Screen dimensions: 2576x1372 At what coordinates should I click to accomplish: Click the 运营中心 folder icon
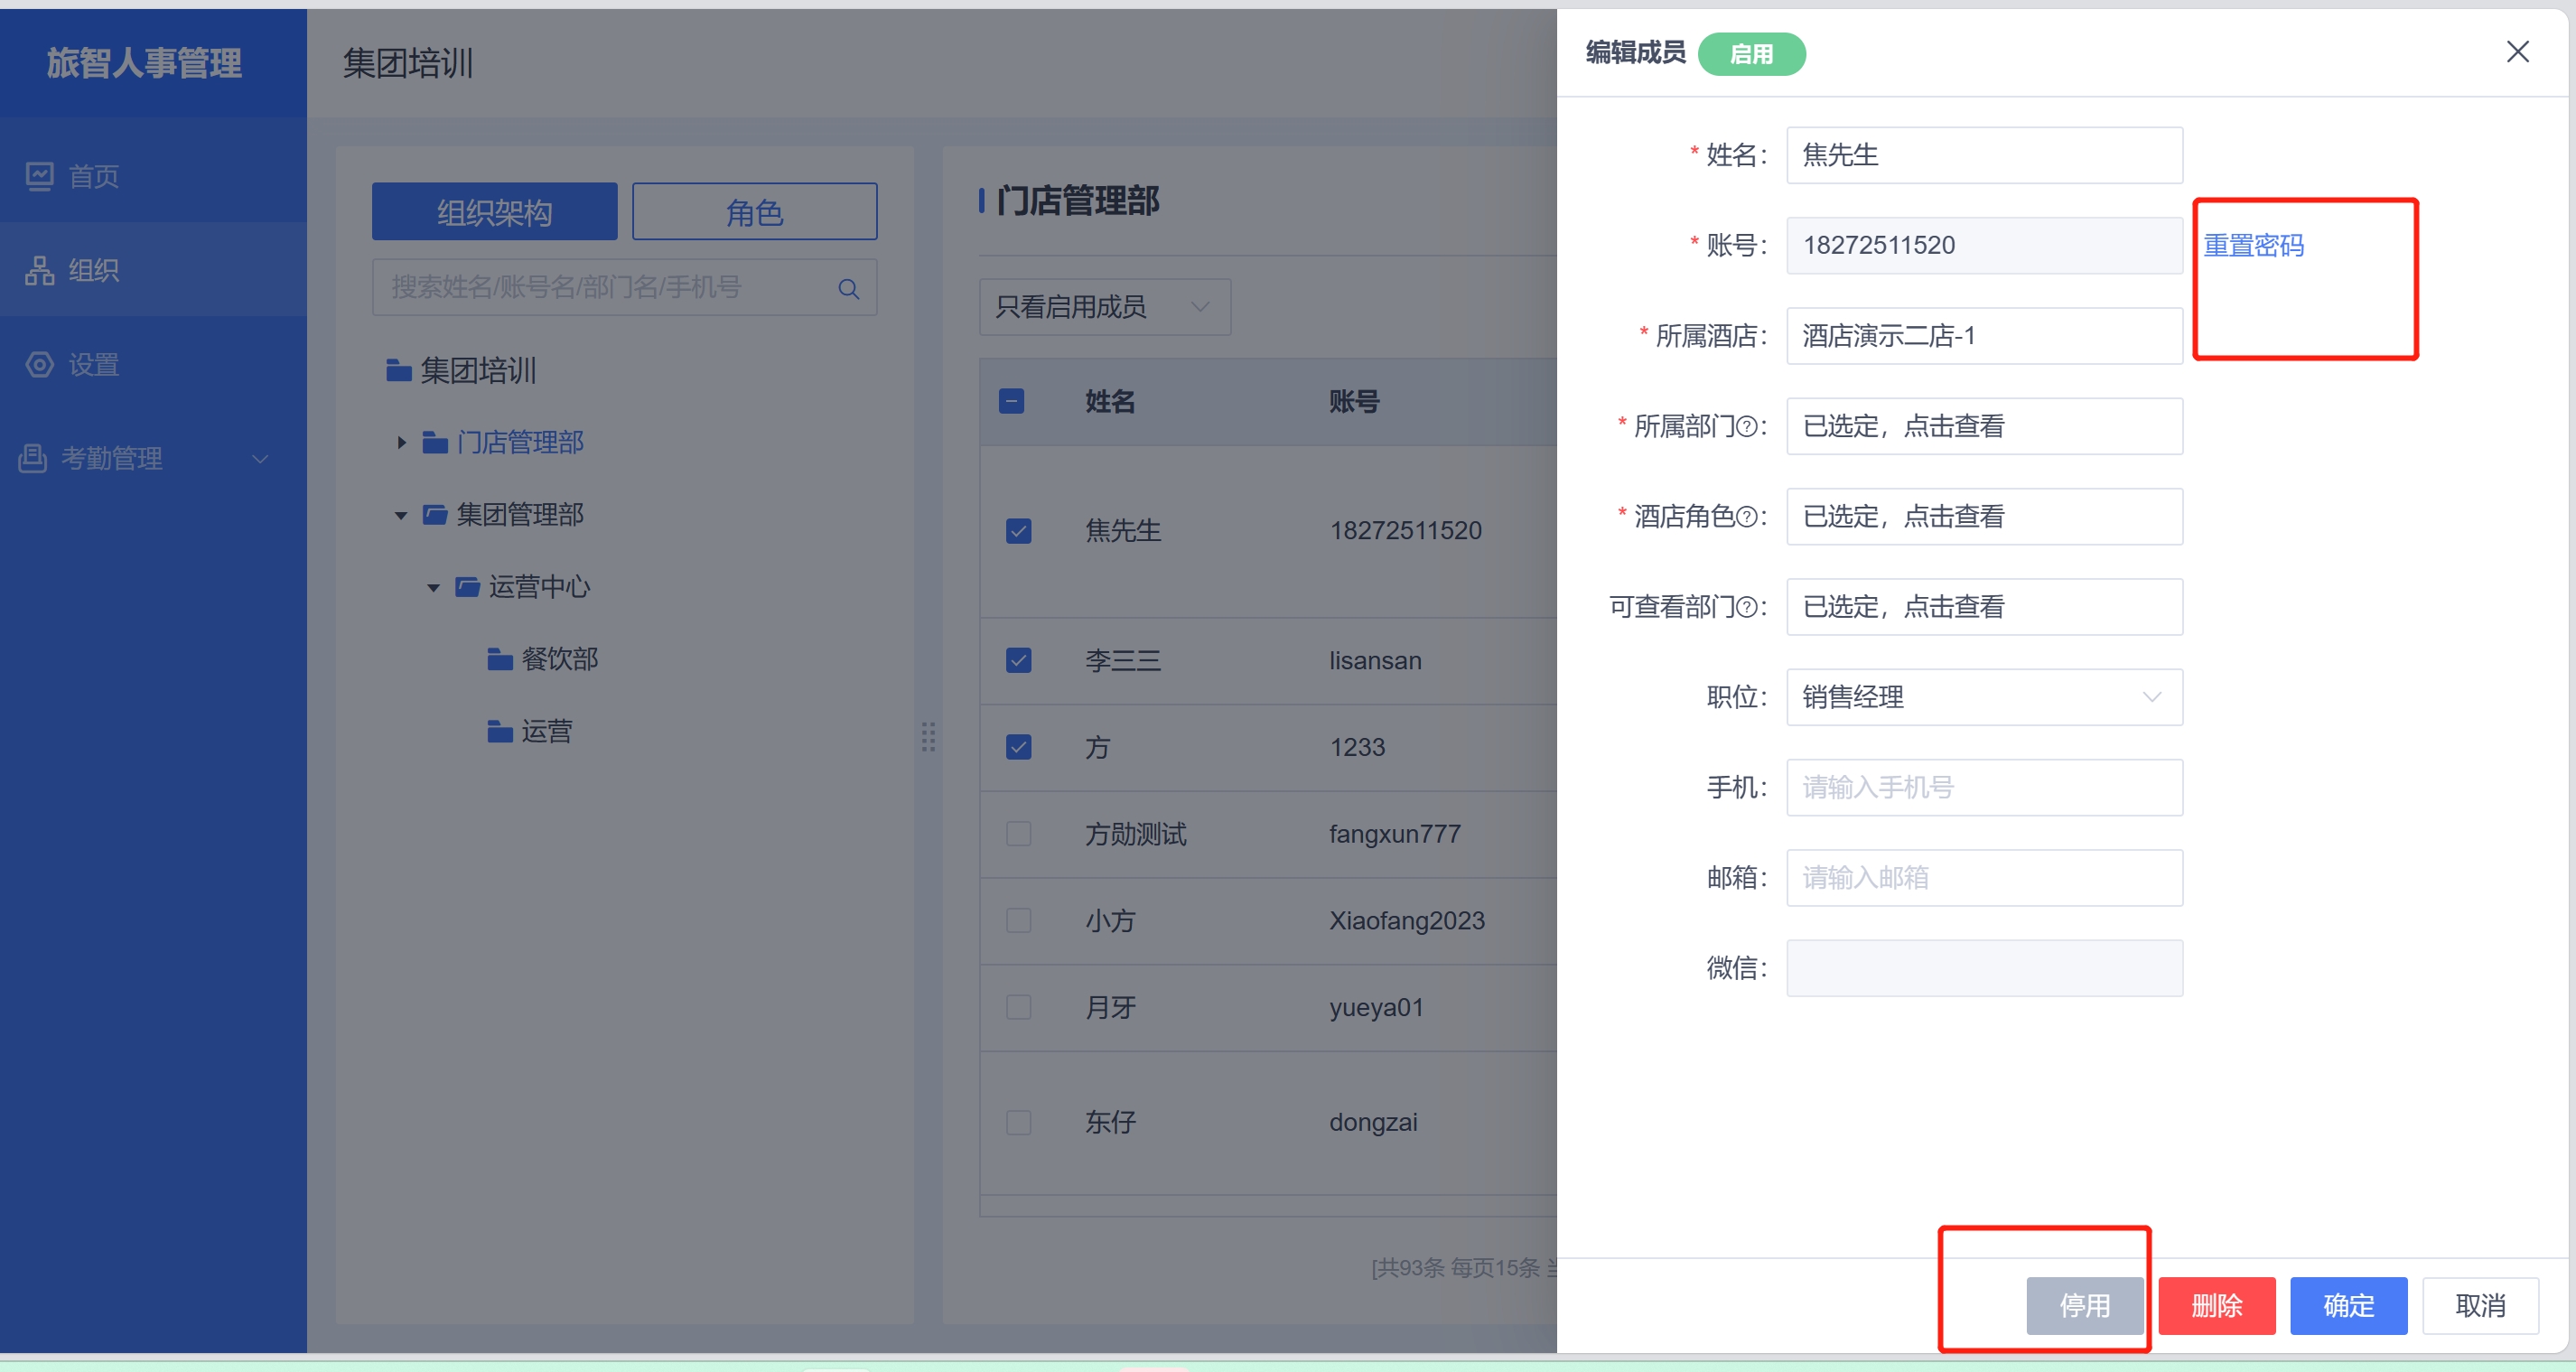click(467, 586)
